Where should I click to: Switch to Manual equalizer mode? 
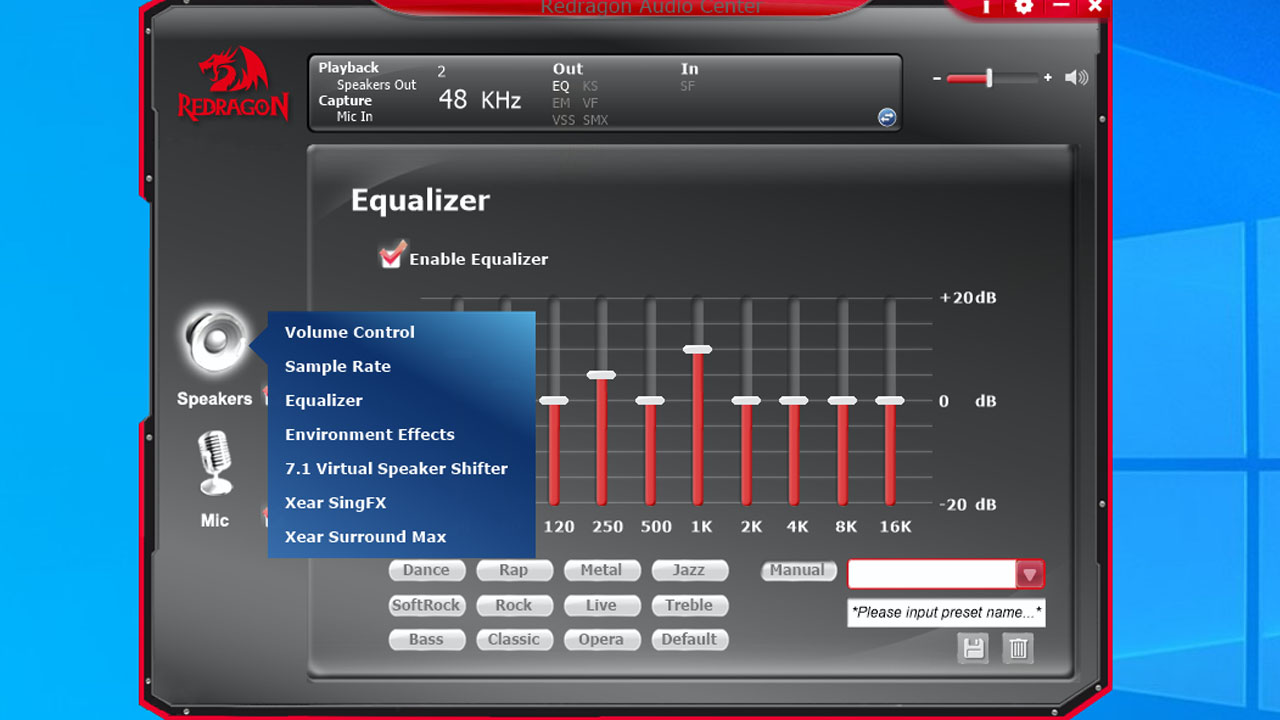pos(797,570)
